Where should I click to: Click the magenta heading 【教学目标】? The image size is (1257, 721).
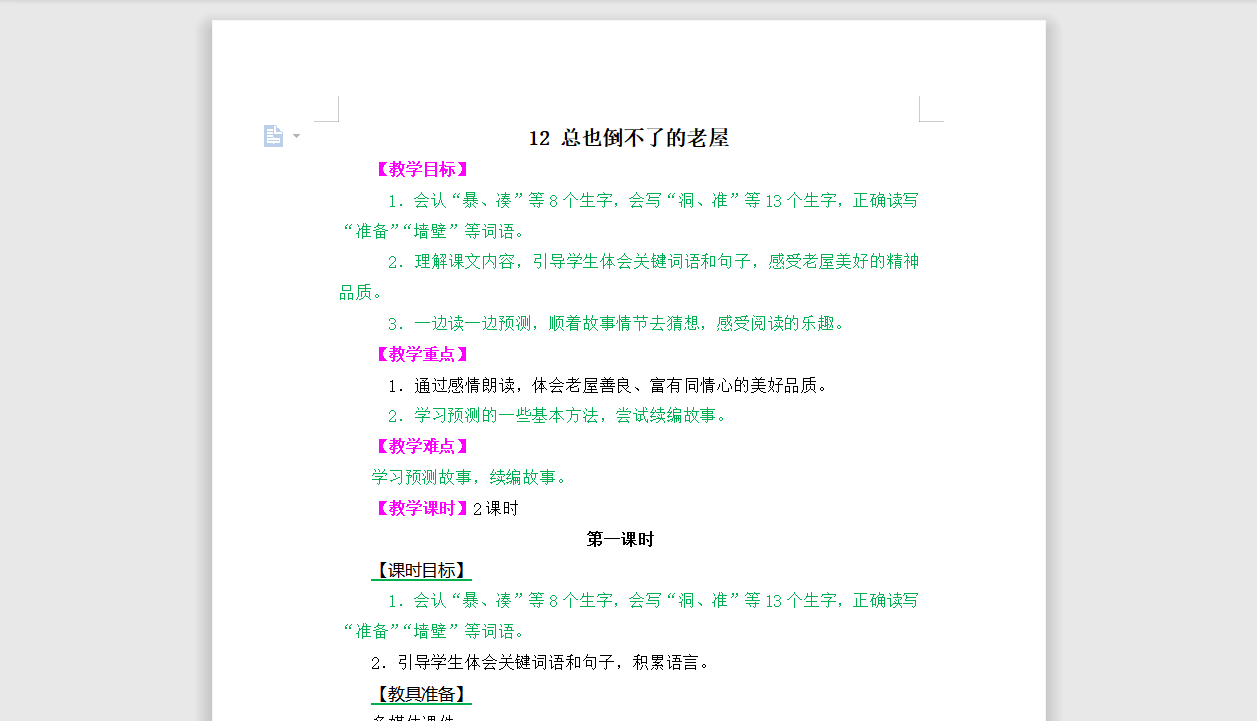point(421,168)
